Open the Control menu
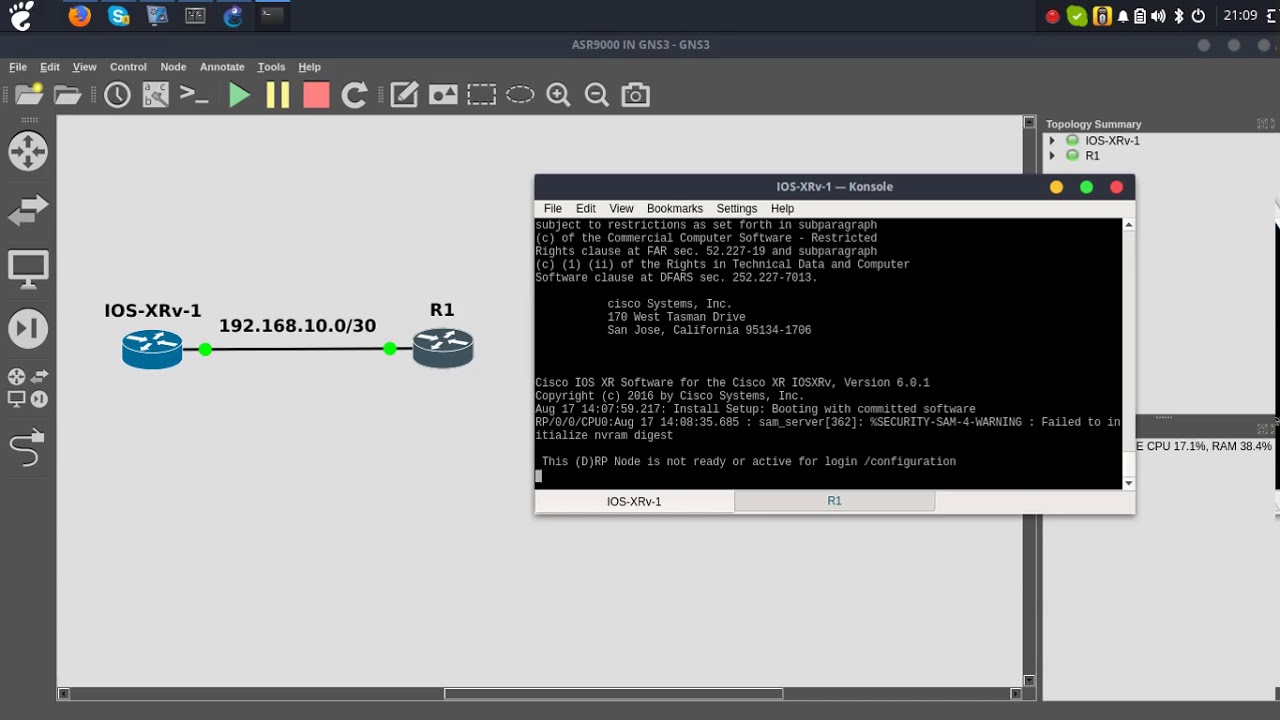Image resolution: width=1280 pixels, height=720 pixels. tap(128, 67)
